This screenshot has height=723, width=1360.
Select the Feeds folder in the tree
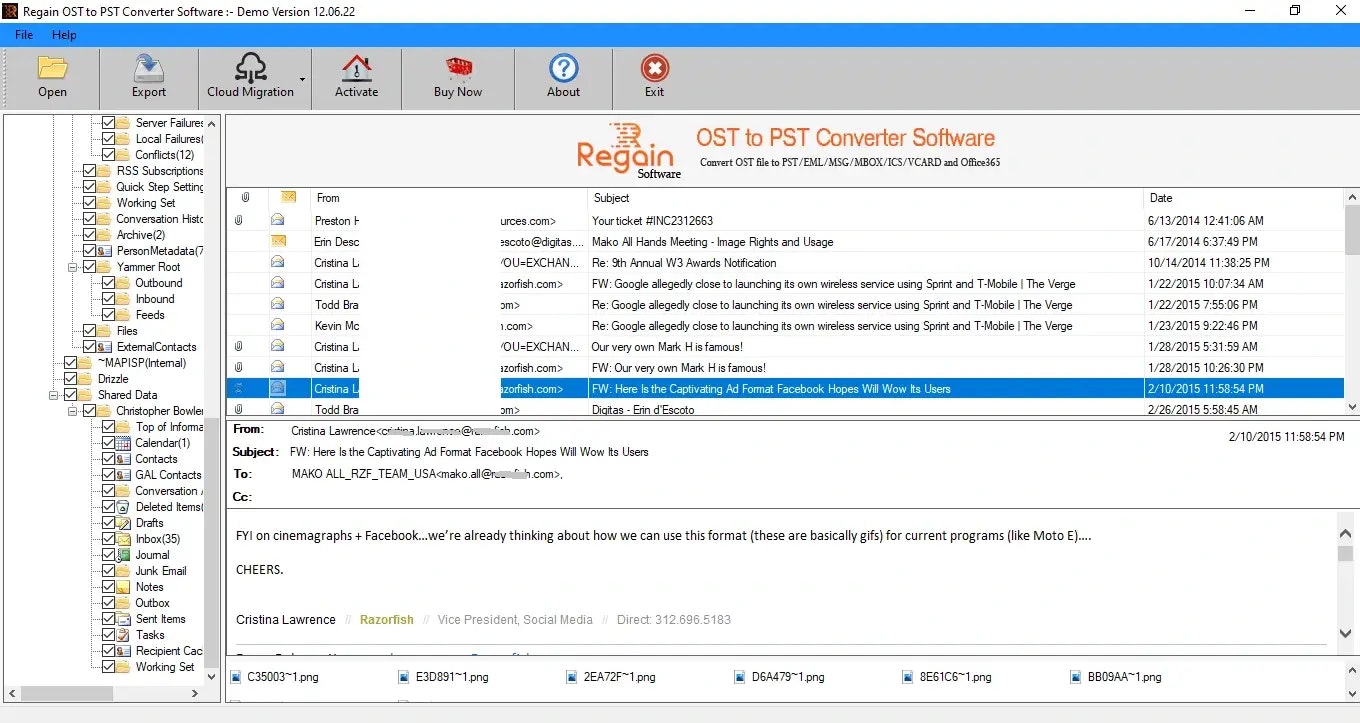coord(150,315)
